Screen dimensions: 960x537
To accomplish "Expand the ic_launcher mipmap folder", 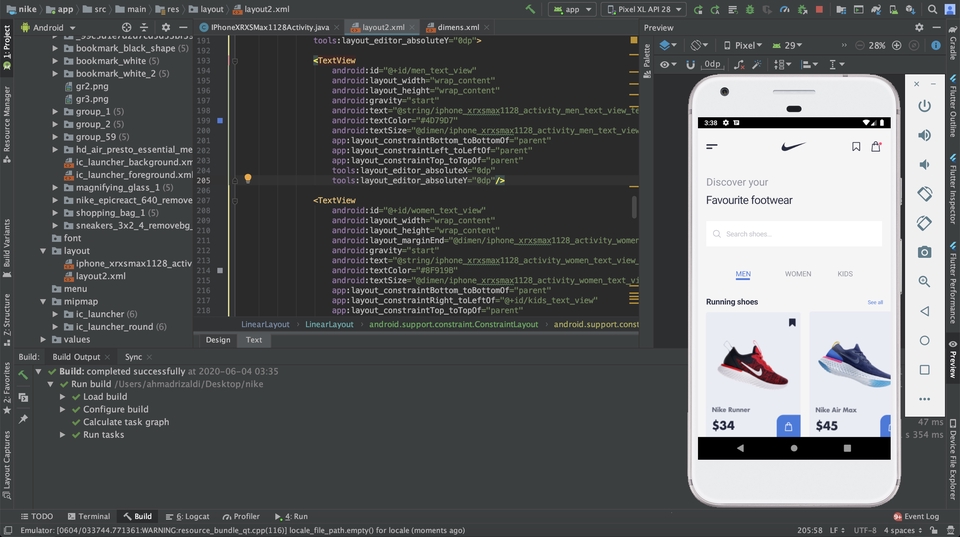I will coord(55,314).
